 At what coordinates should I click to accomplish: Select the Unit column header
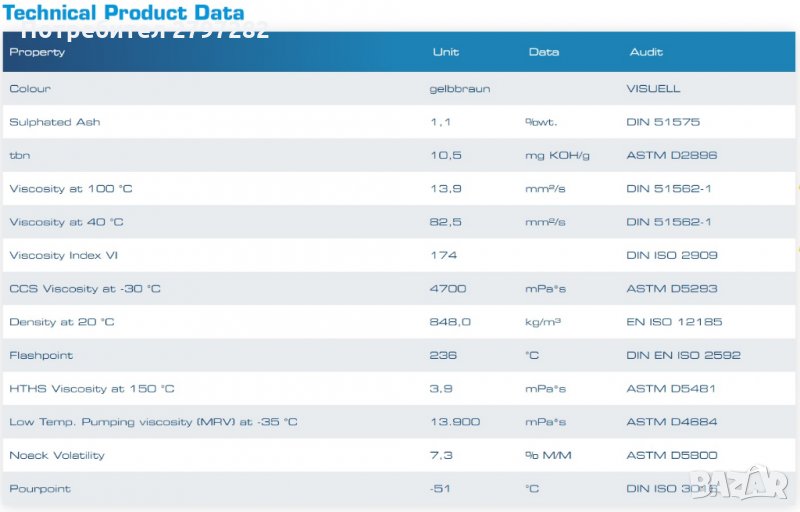[x=445, y=52]
